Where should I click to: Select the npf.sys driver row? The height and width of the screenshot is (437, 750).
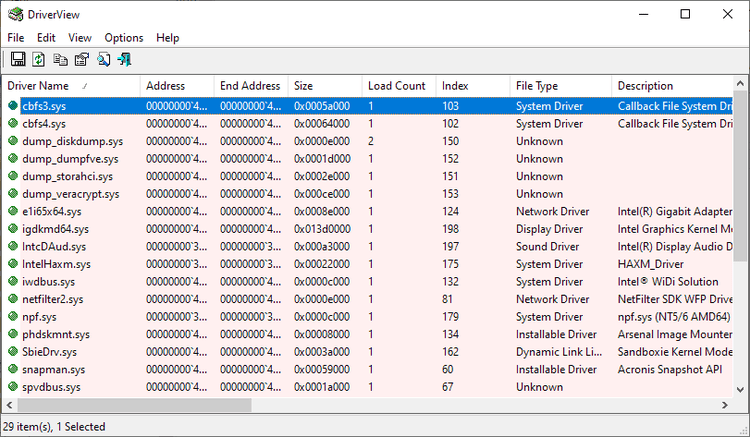click(367, 317)
